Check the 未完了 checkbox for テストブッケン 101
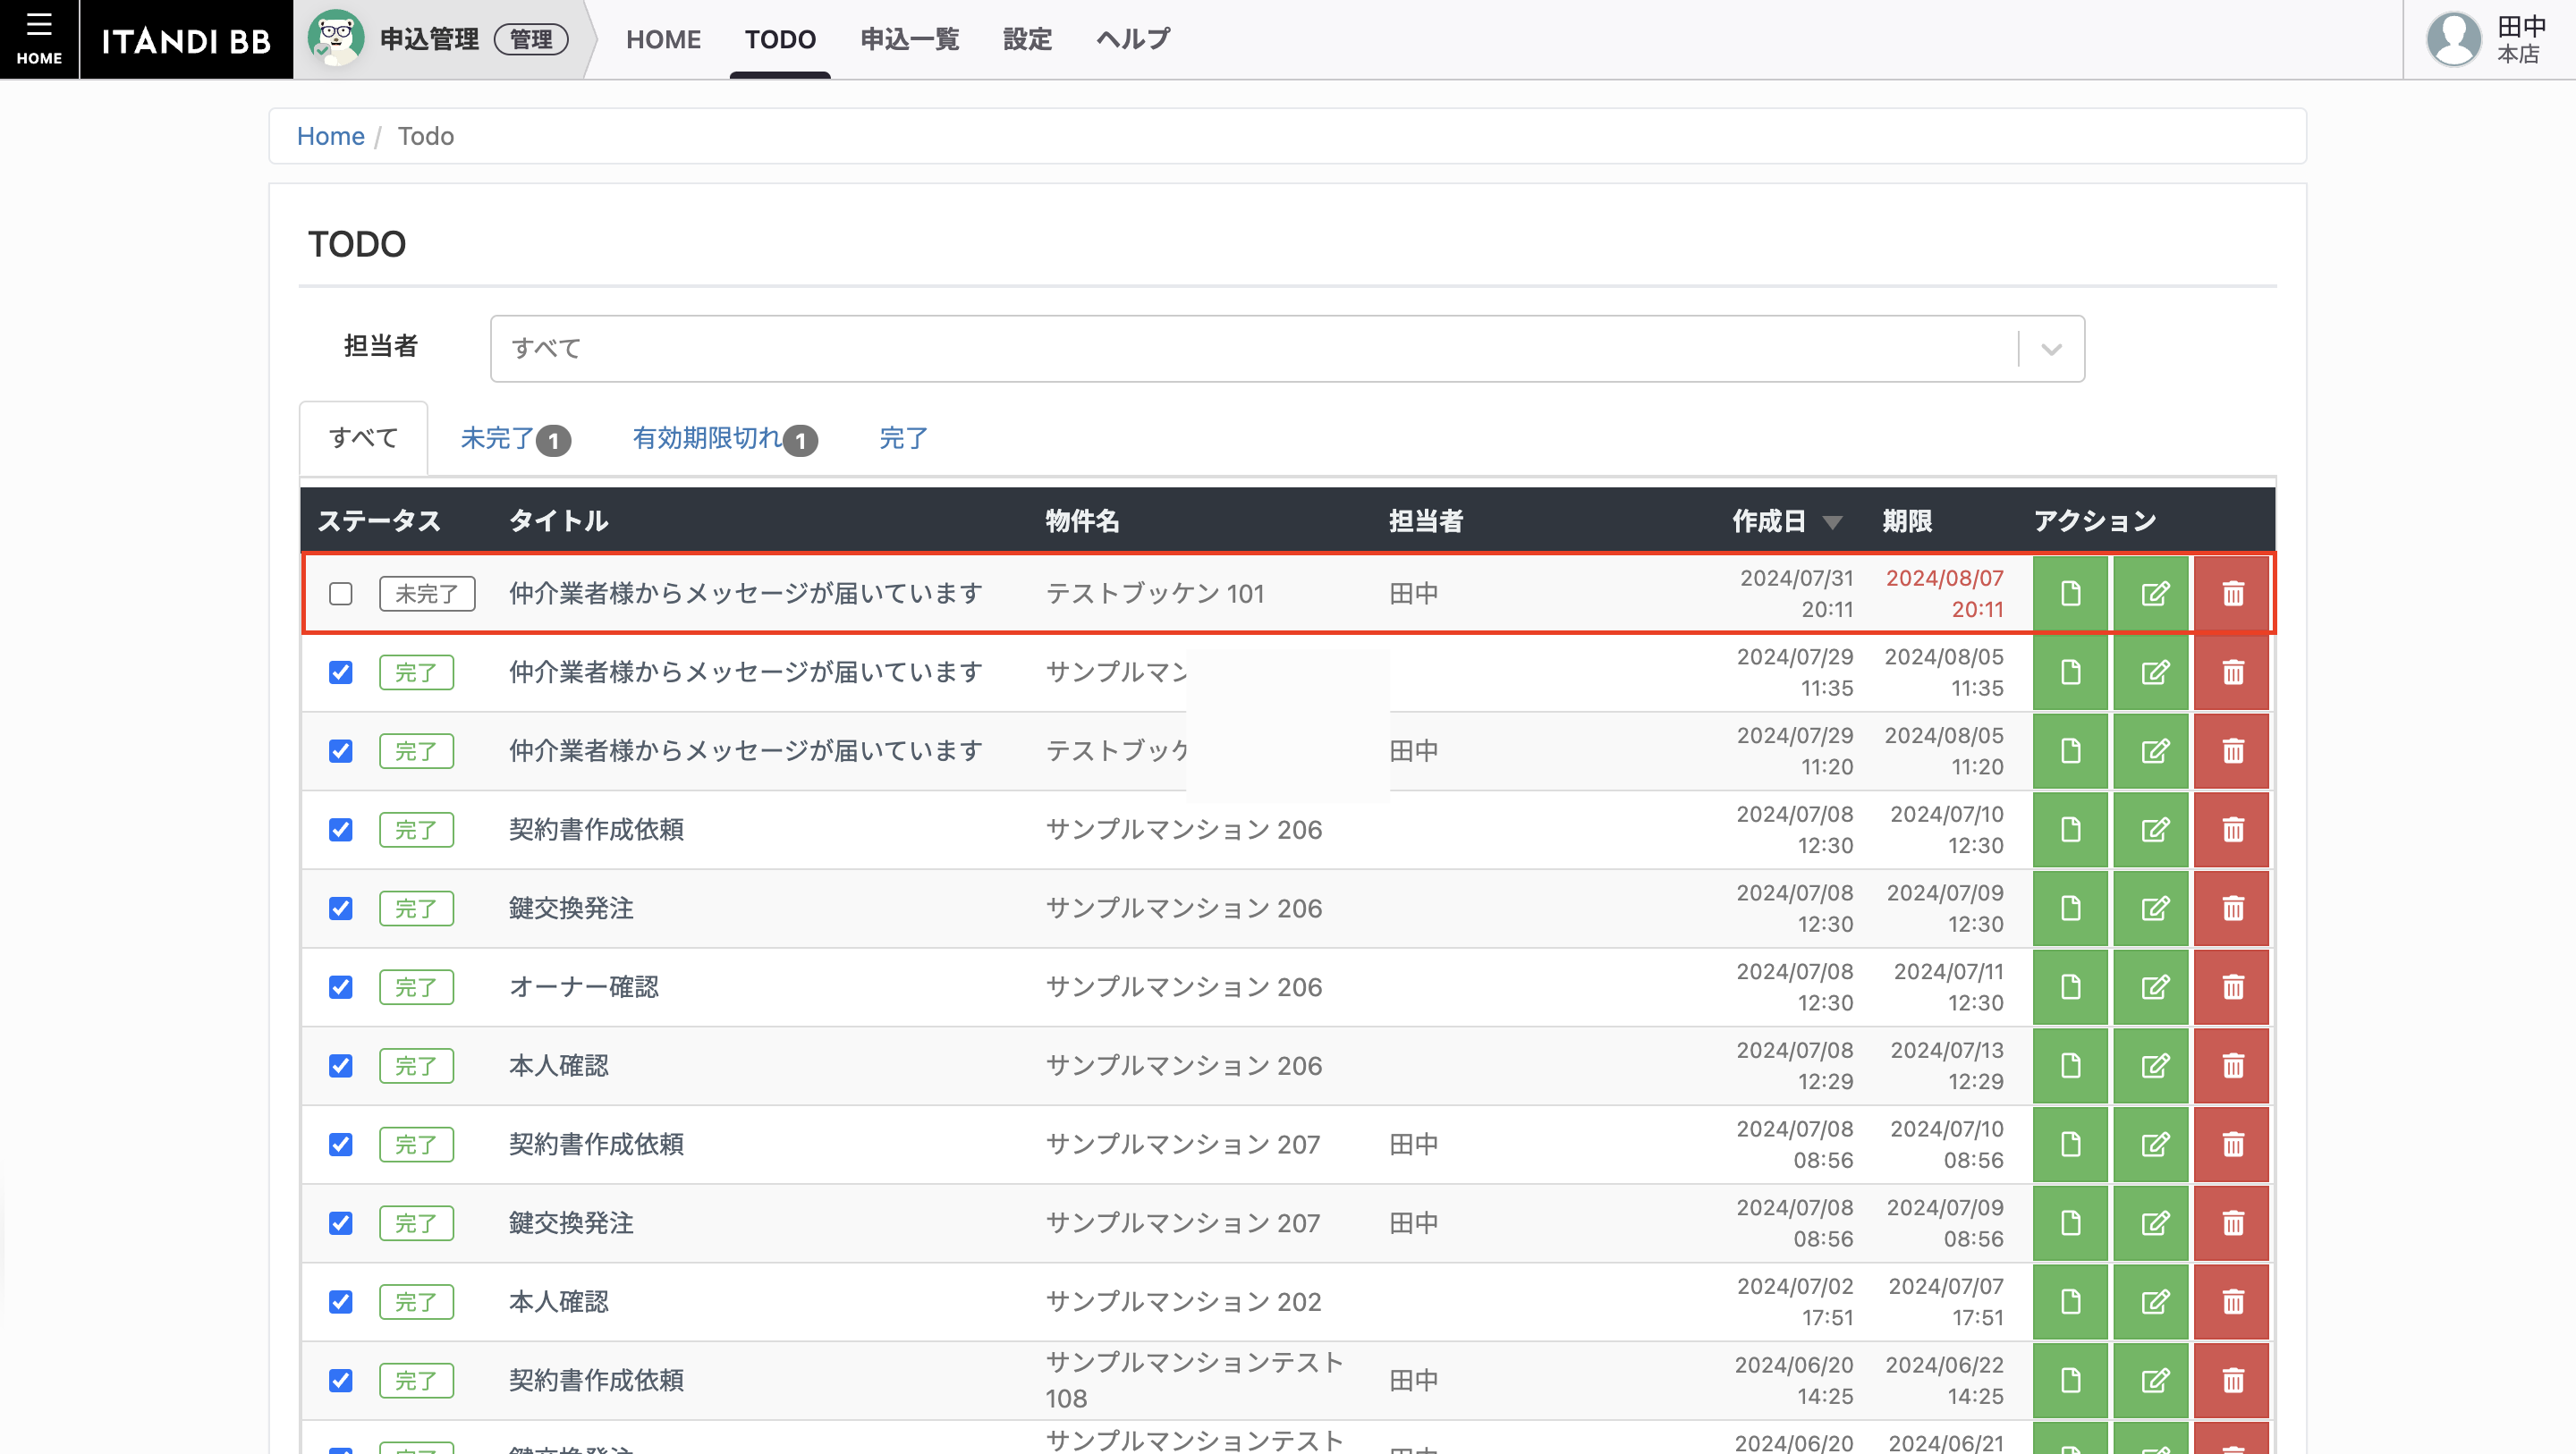This screenshot has height=1454, width=2576. tap(341, 594)
